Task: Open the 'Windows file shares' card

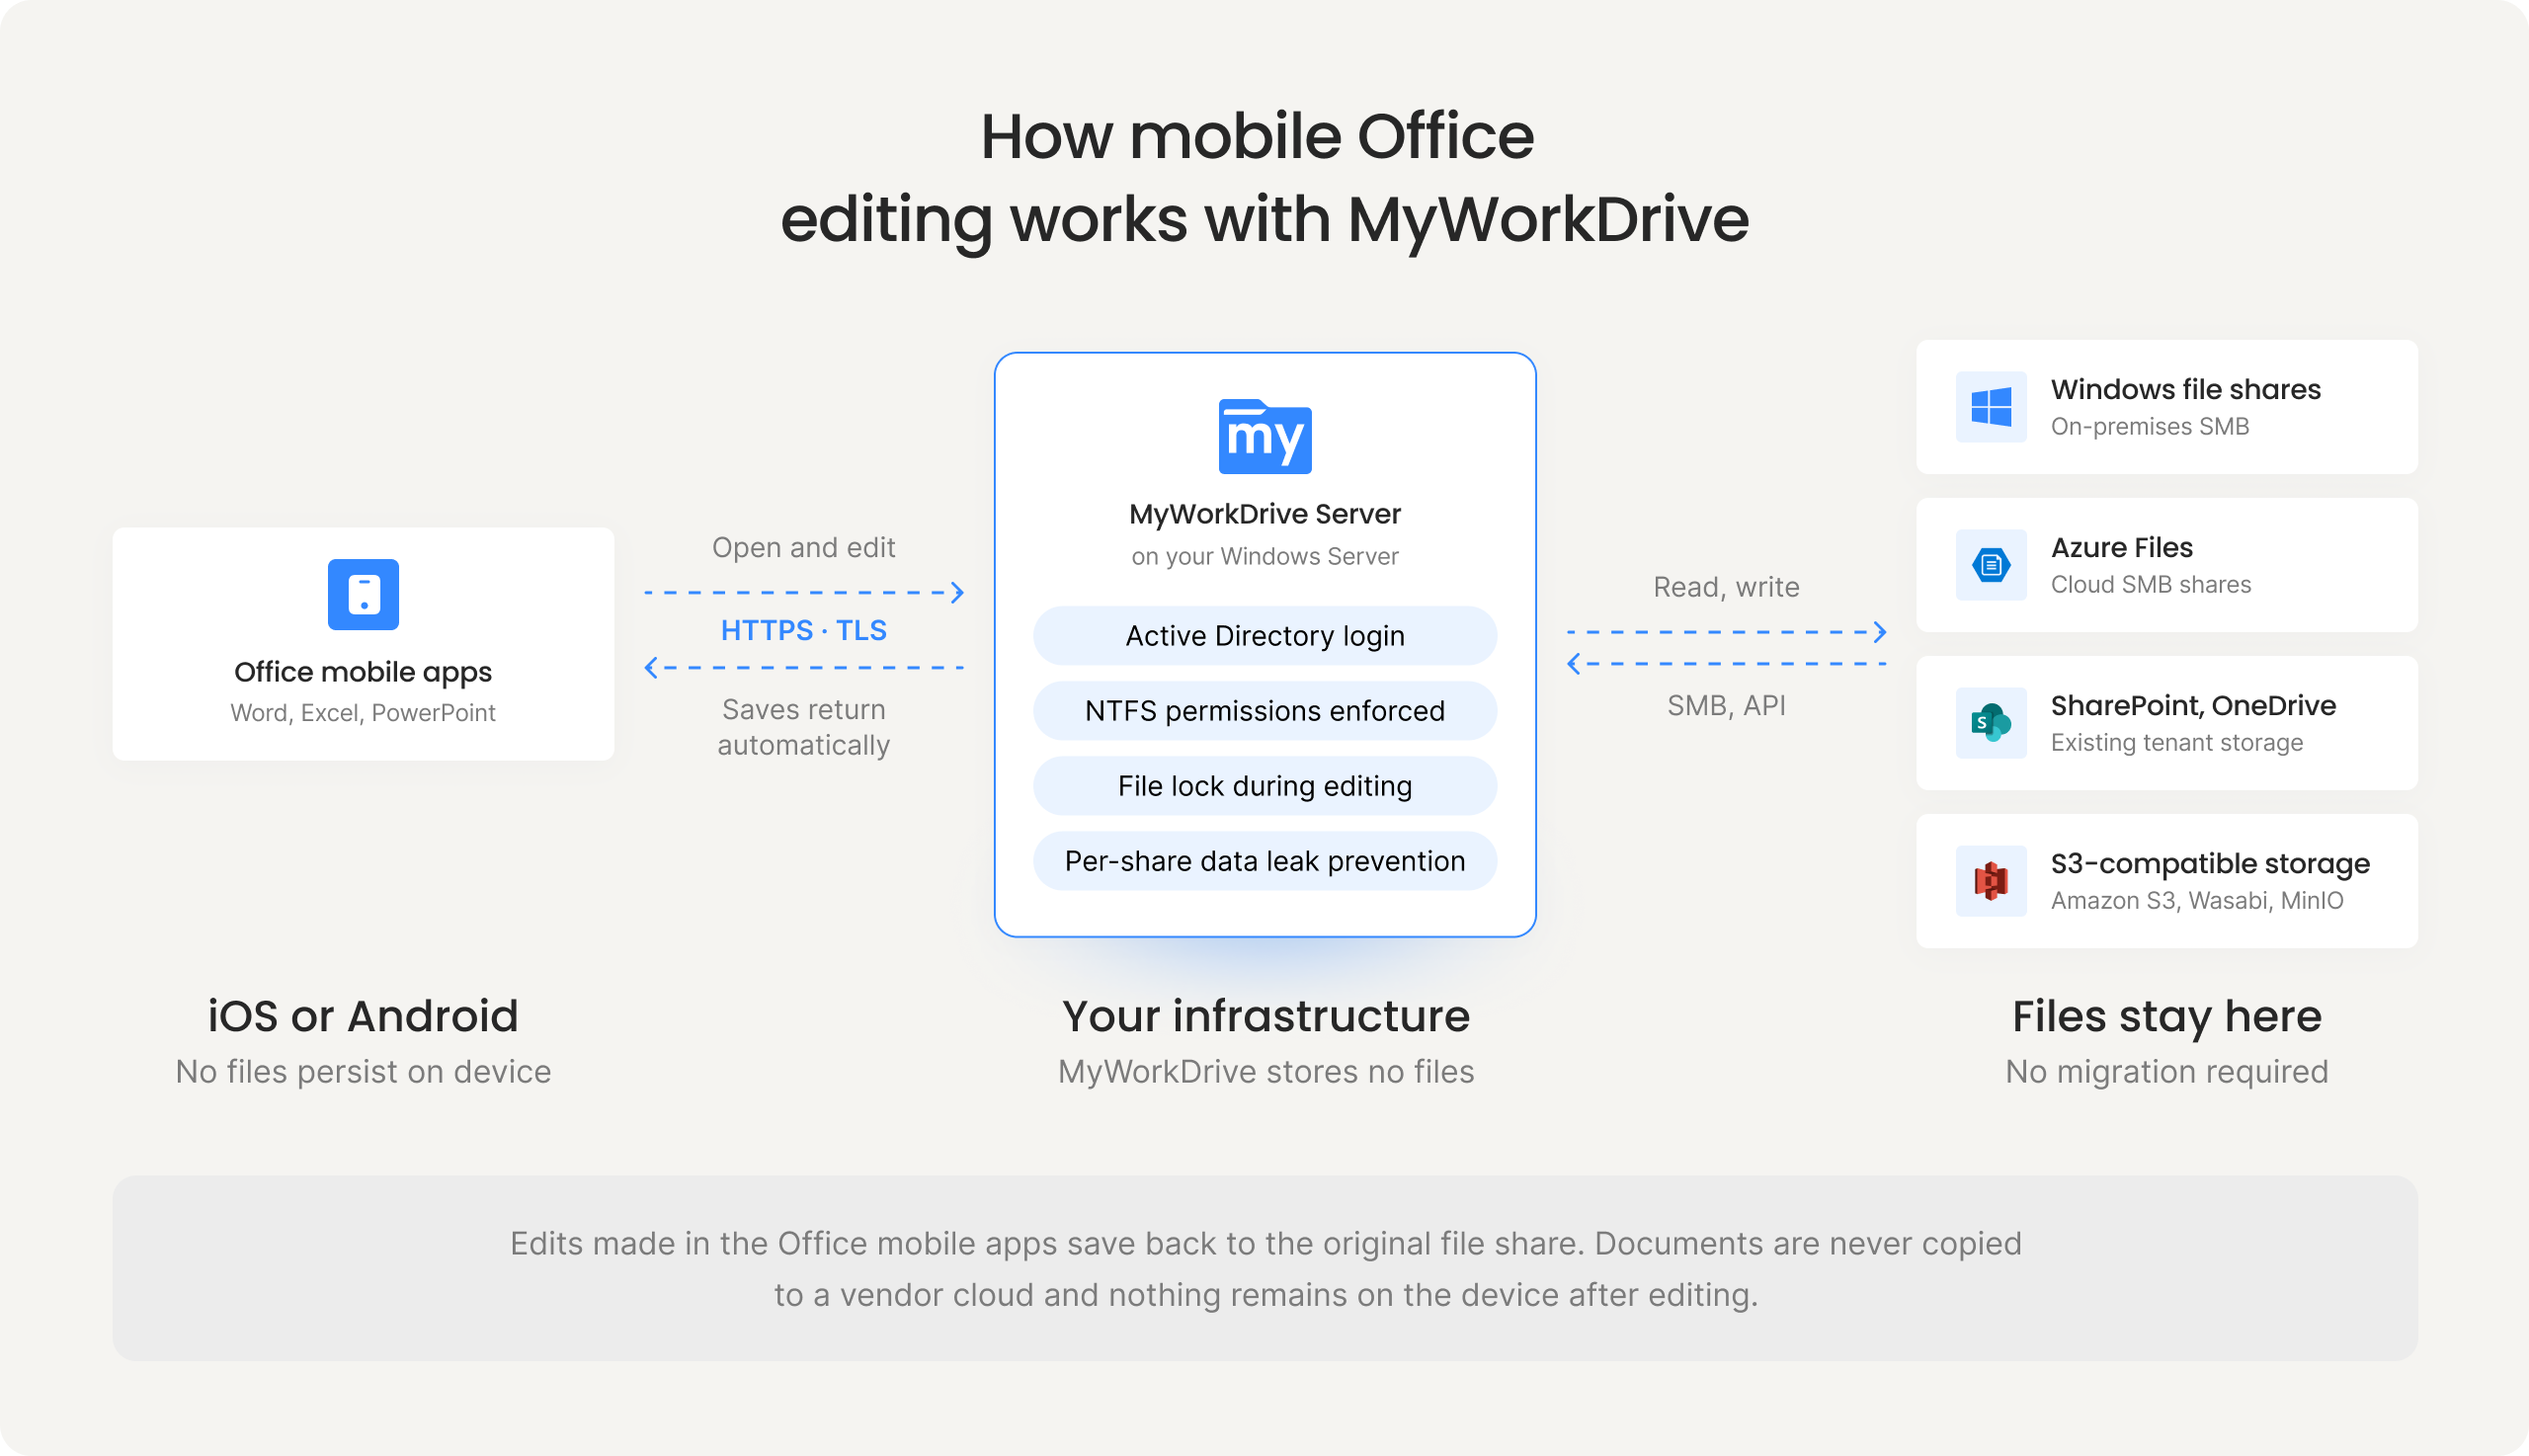Action: [x=2167, y=407]
